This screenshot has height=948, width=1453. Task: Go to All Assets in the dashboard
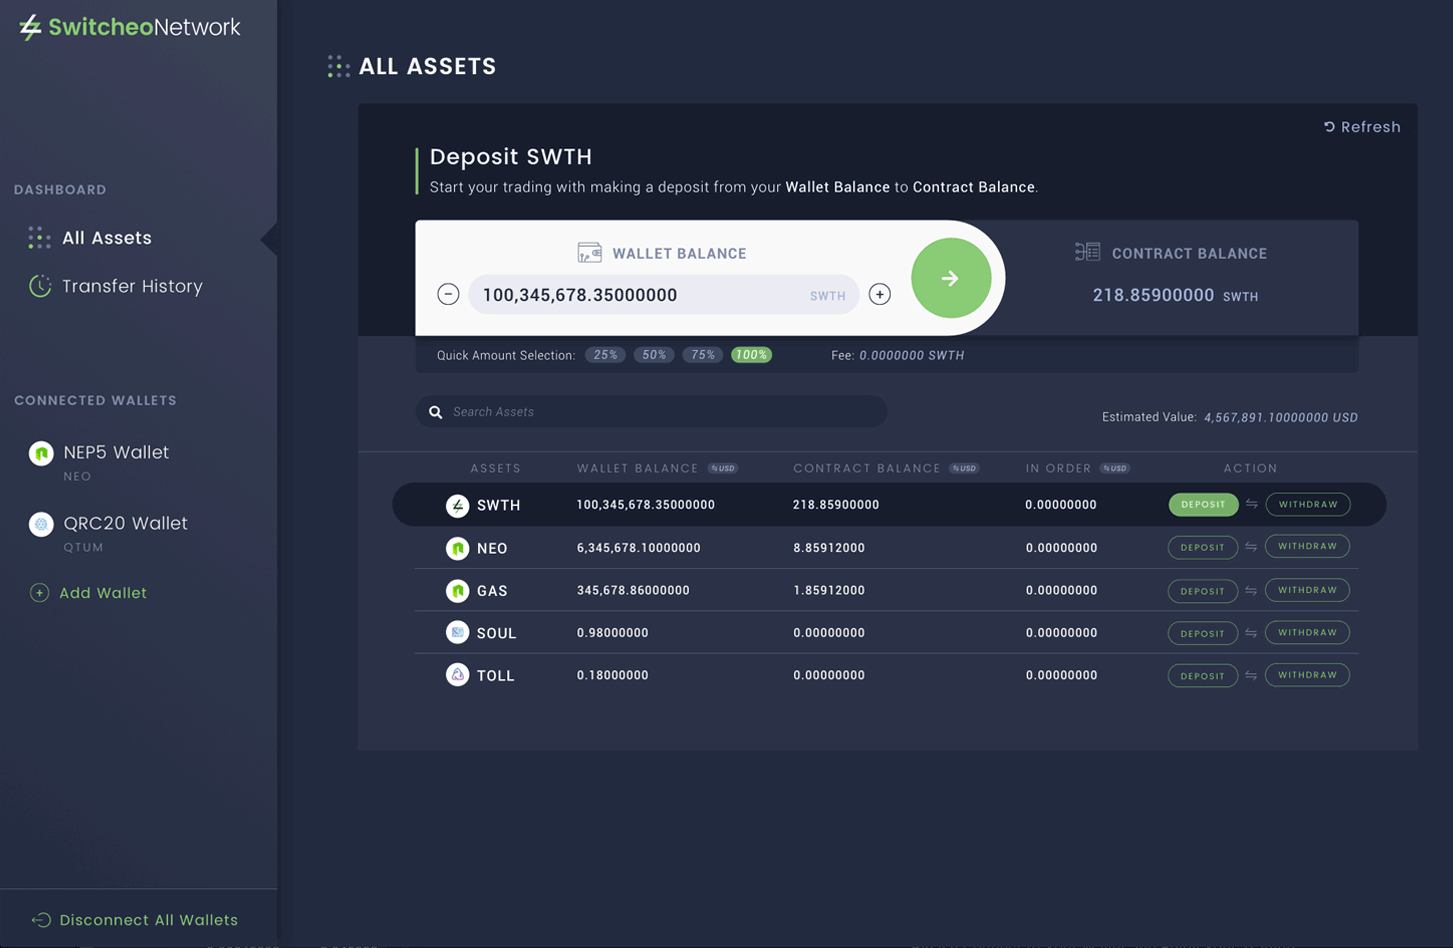click(x=107, y=238)
